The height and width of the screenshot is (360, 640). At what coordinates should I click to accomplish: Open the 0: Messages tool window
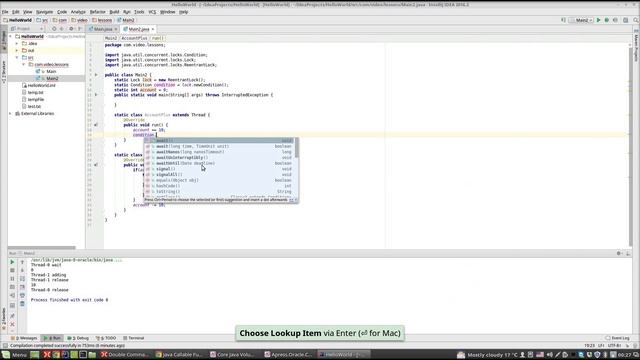click(24, 338)
